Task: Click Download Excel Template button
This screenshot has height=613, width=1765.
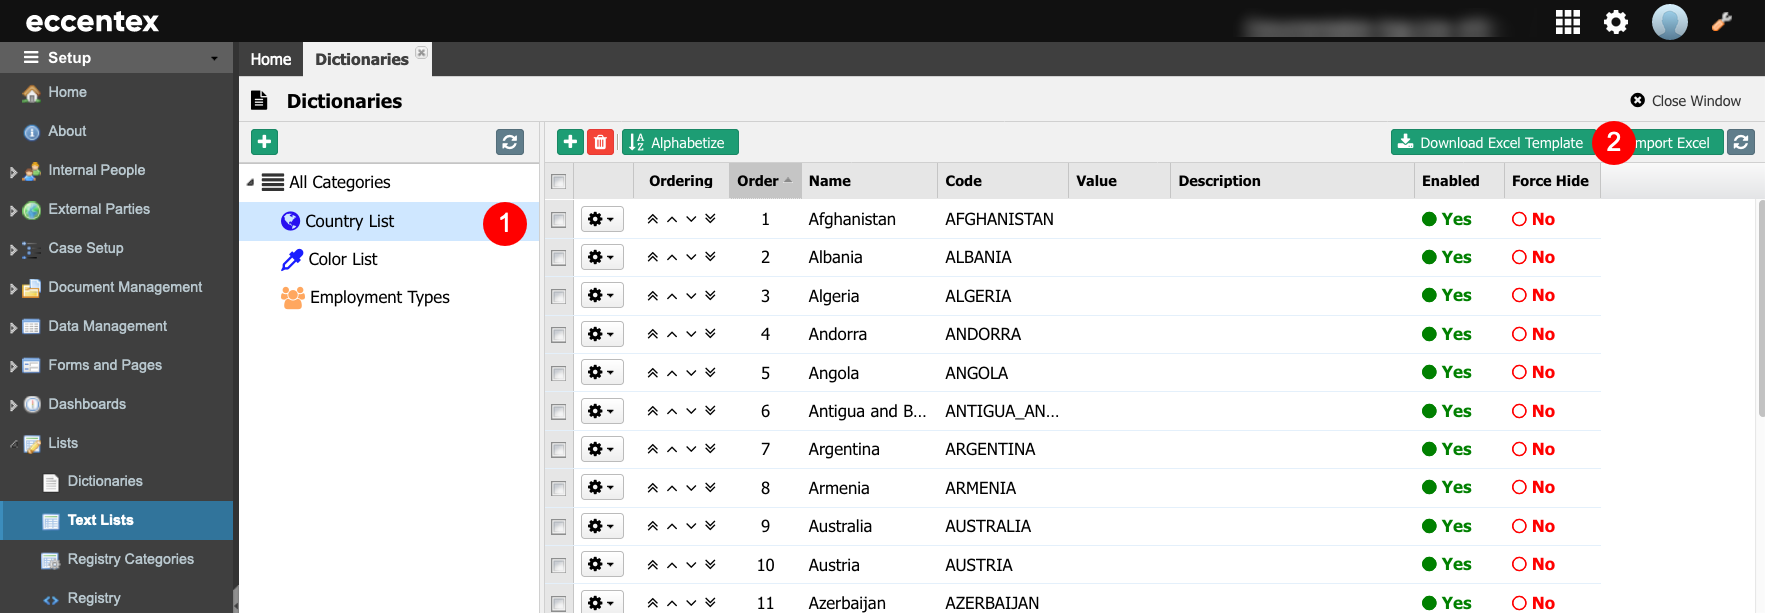Action: (1491, 142)
